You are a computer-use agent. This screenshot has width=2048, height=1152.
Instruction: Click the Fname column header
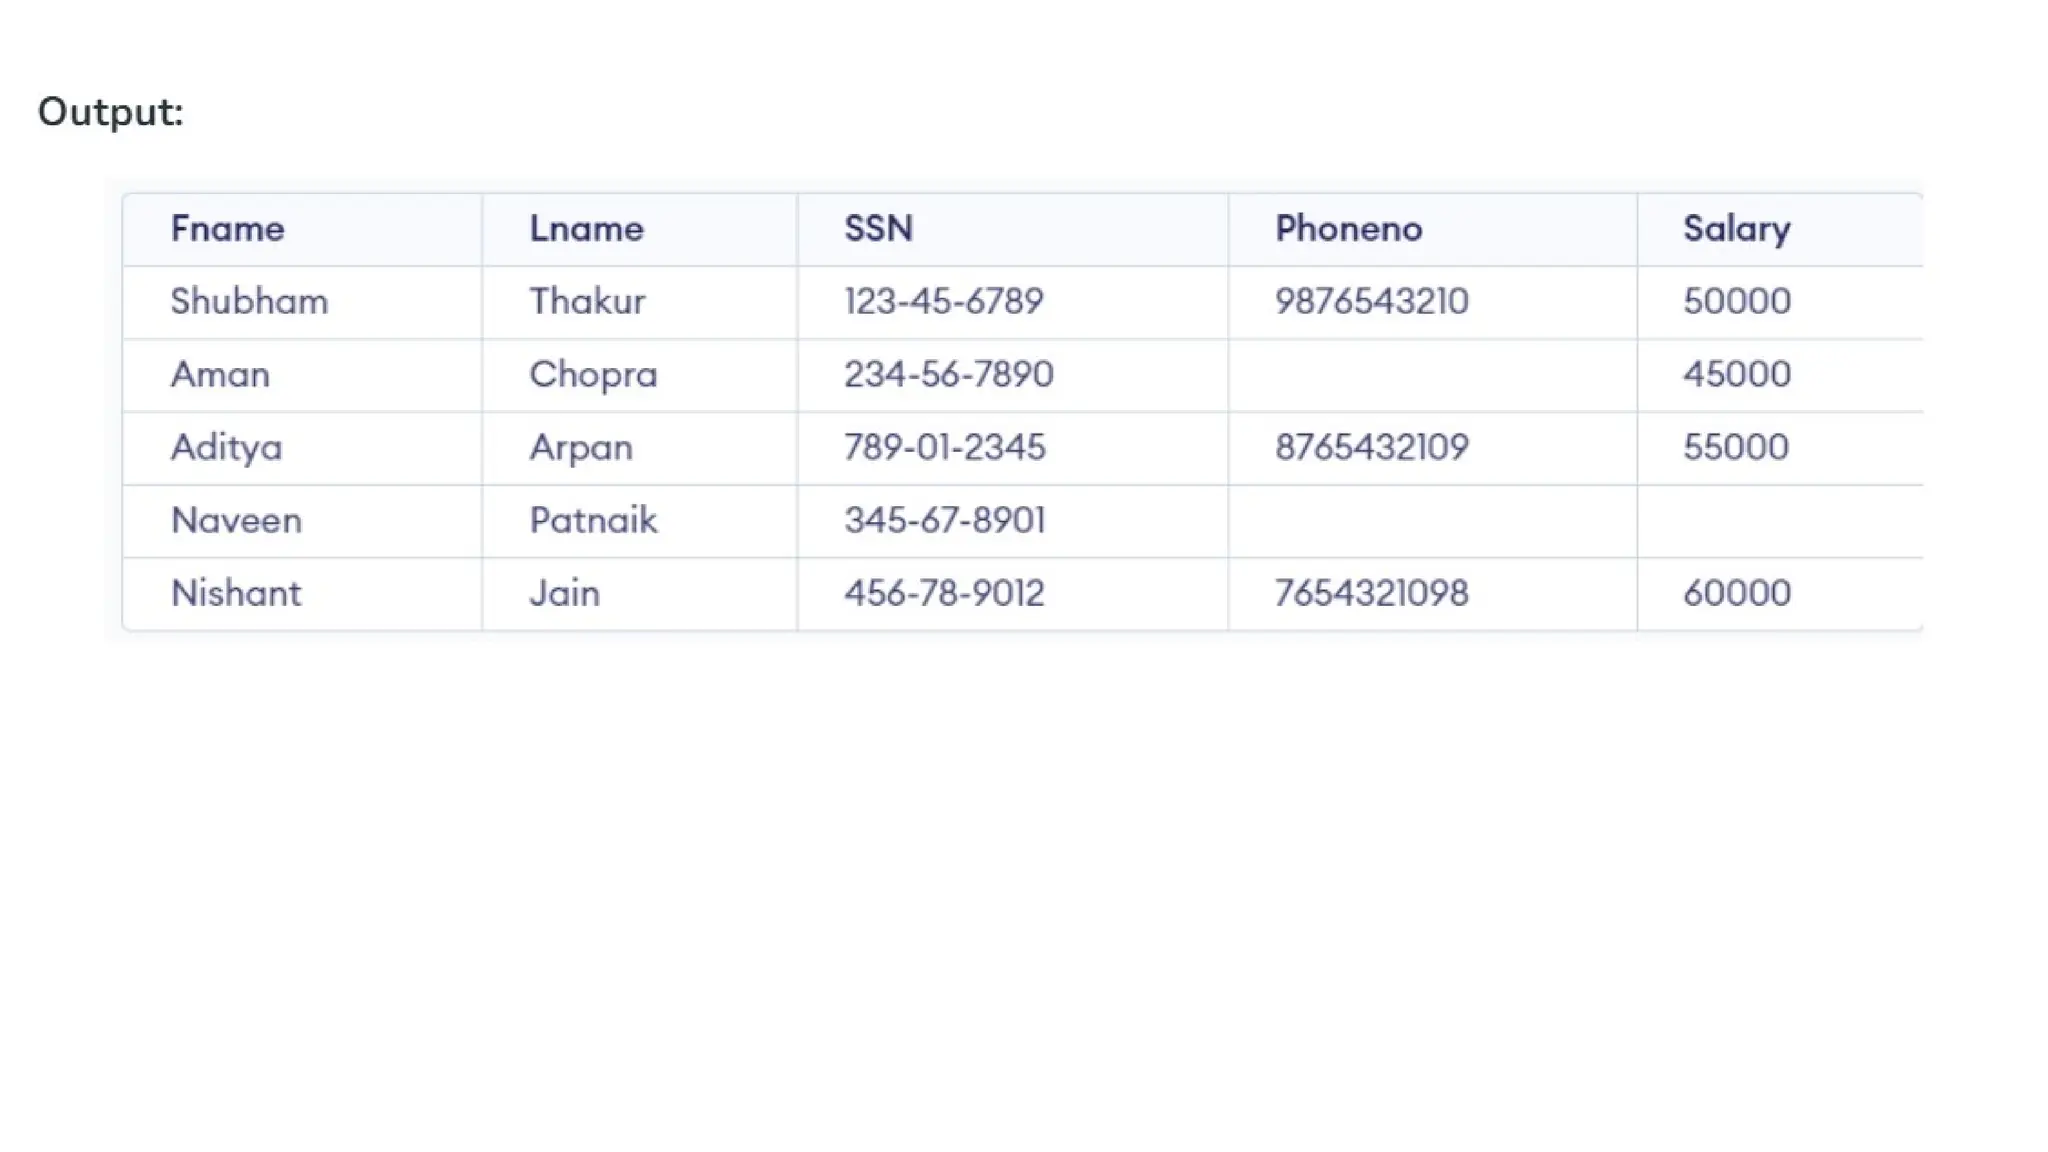(x=227, y=229)
